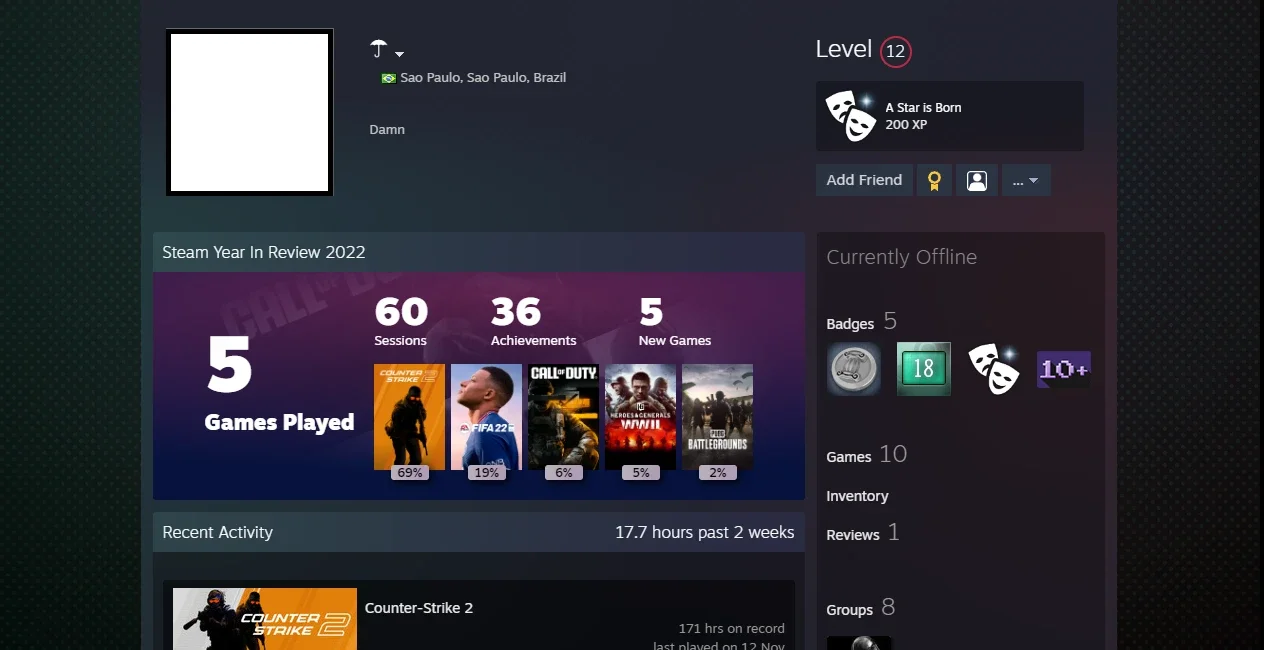Click the first group avatar under Groups
The image size is (1264, 650).
tap(859, 643)
